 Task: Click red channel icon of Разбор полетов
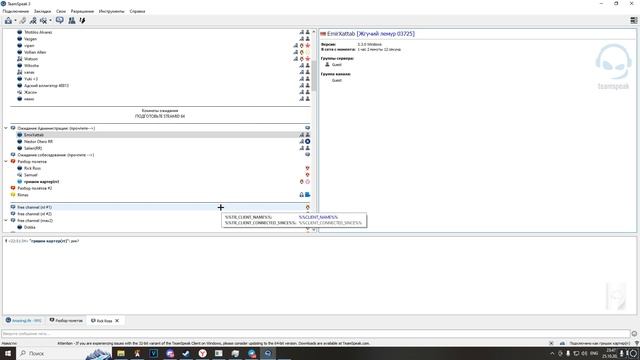(13, 162)
